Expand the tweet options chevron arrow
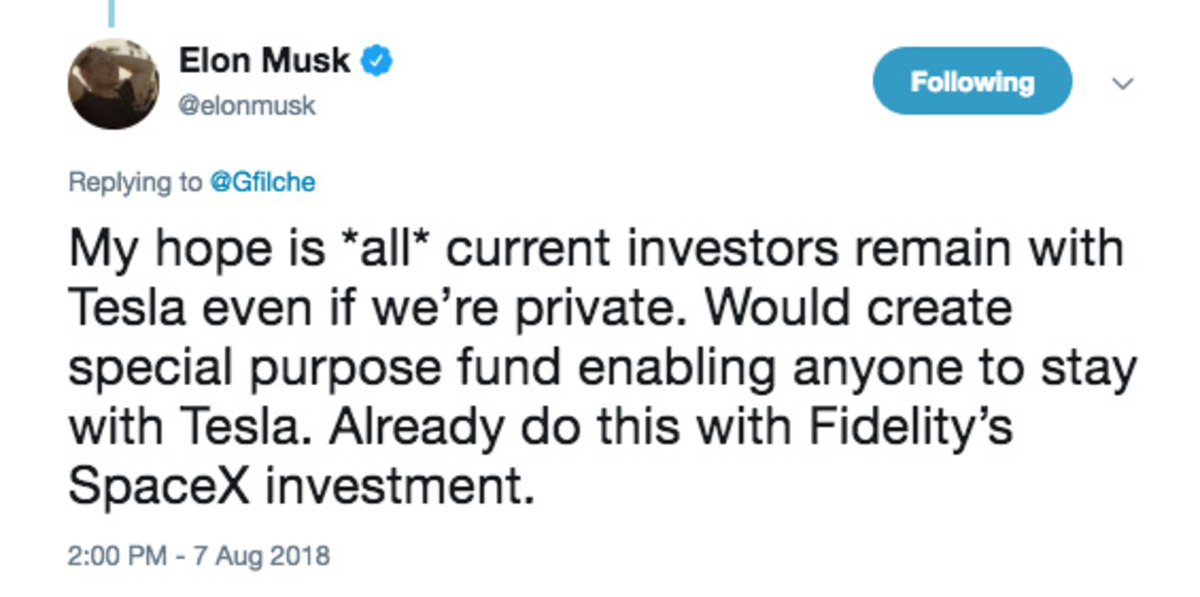 click(1123, 84)
